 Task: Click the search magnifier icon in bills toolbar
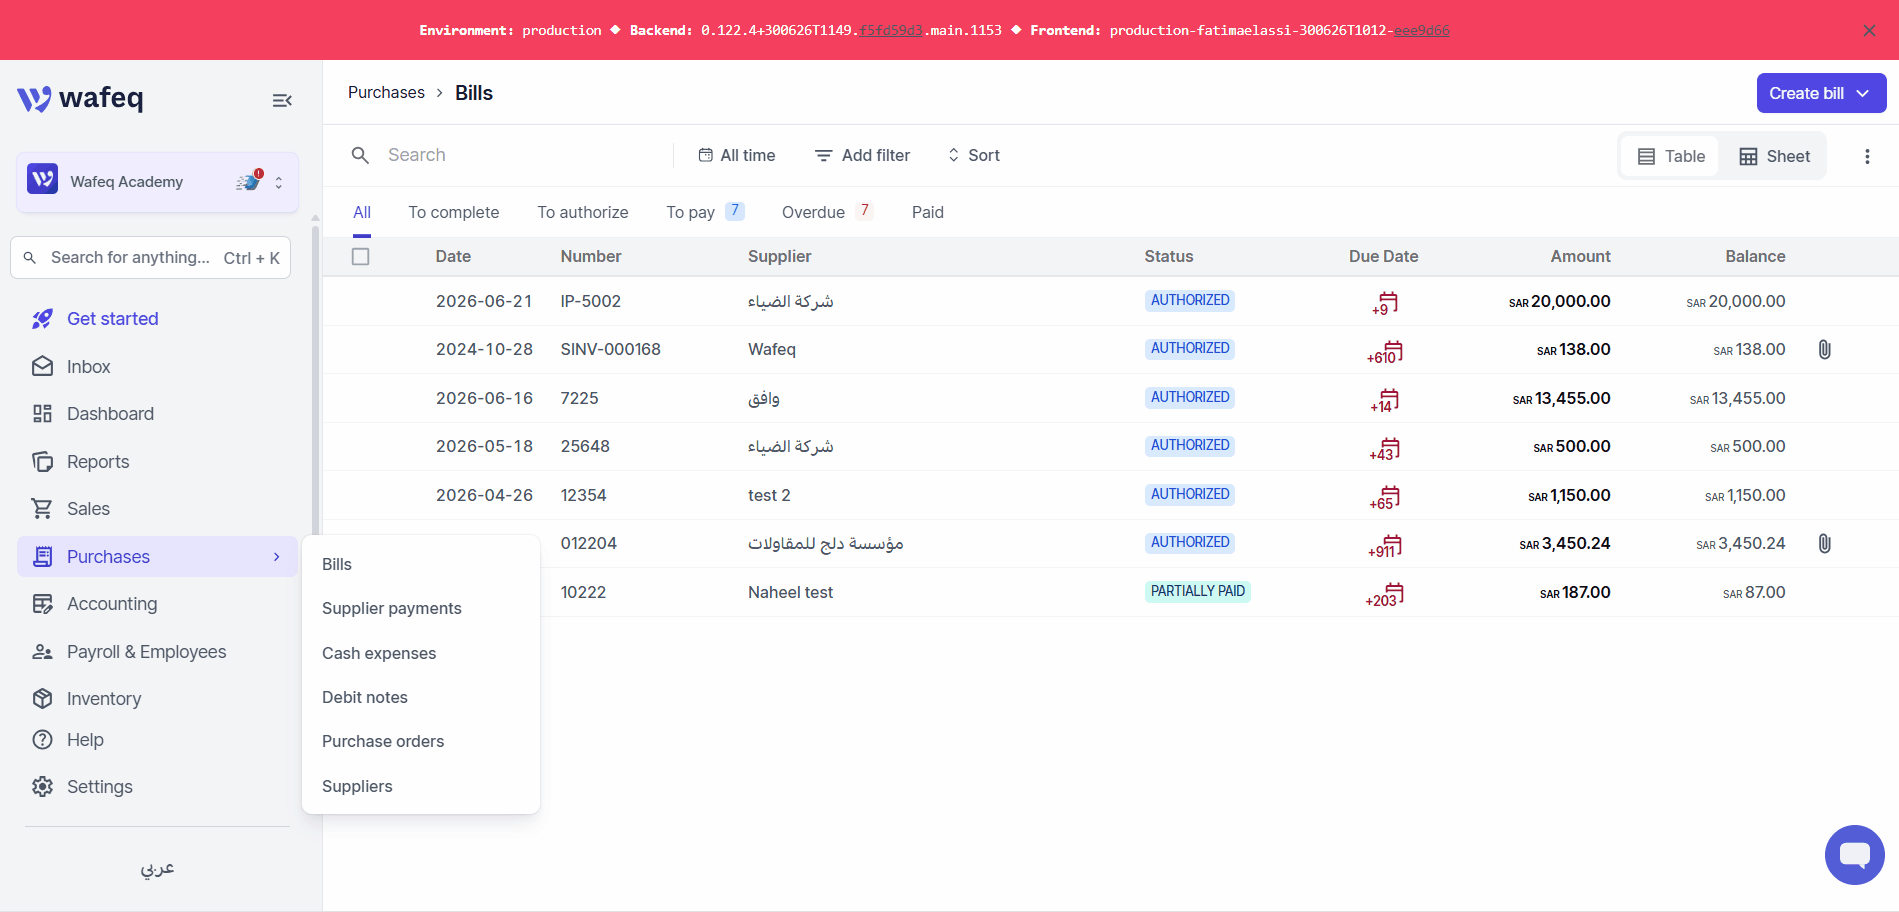click(360, 155)
